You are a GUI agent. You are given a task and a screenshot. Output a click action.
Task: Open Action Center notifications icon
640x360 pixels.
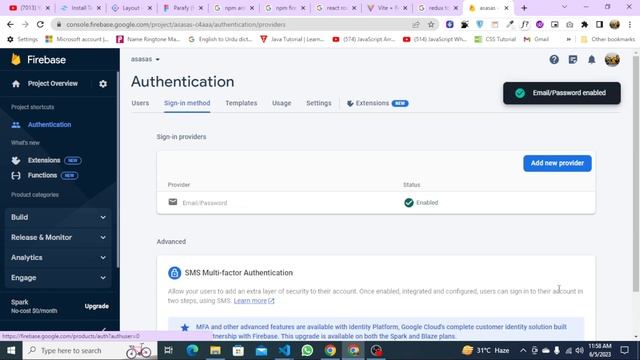coord(624,350)
